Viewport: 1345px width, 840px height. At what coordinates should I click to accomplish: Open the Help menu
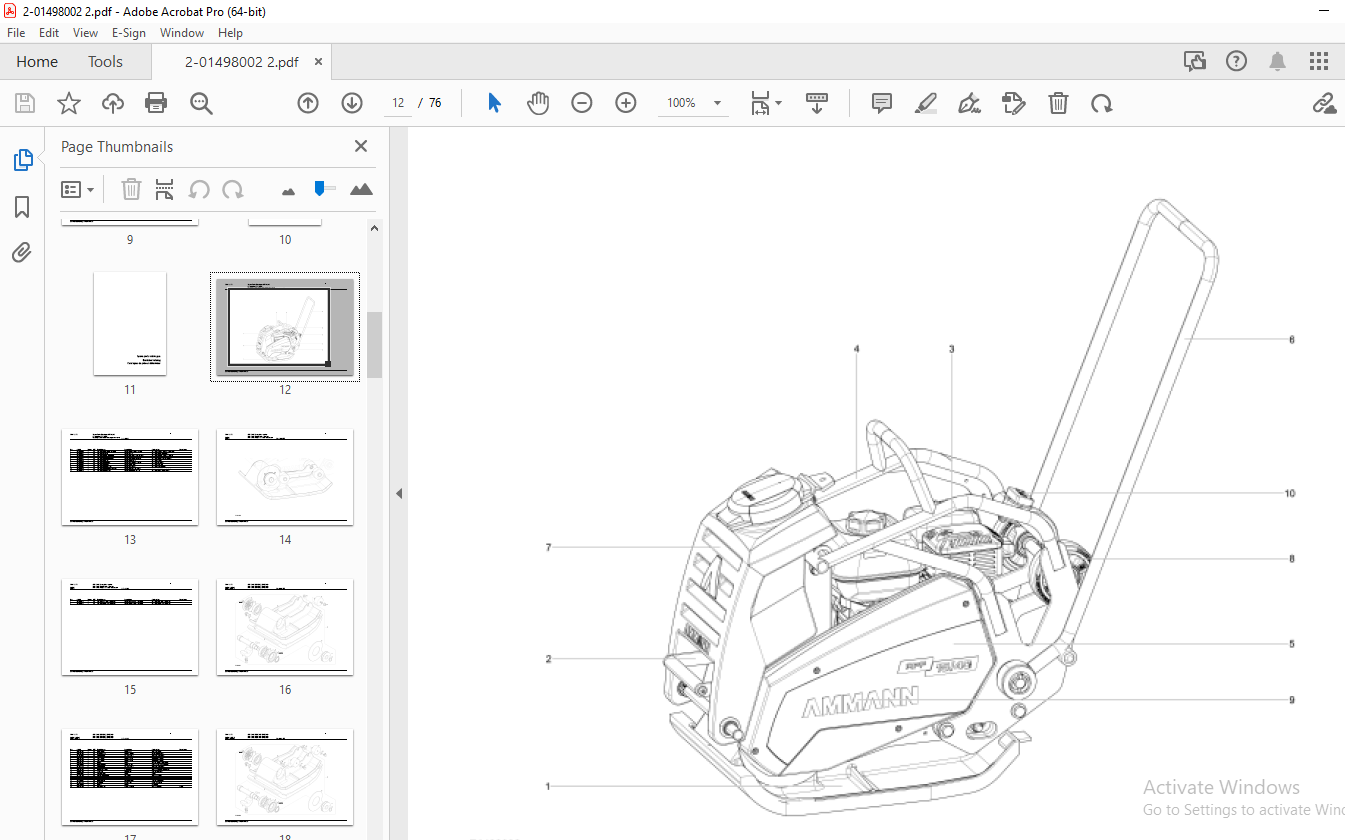click(230, 33)
